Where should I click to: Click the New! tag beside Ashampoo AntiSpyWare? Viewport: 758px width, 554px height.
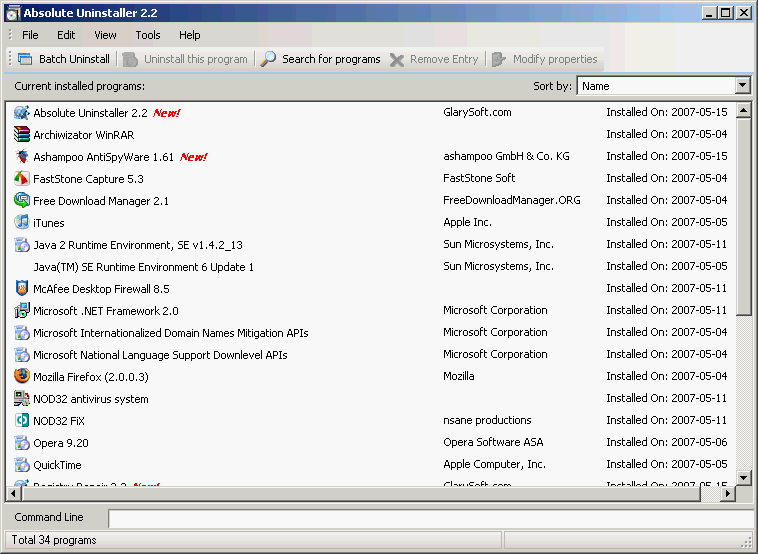[x=193, y=157]
